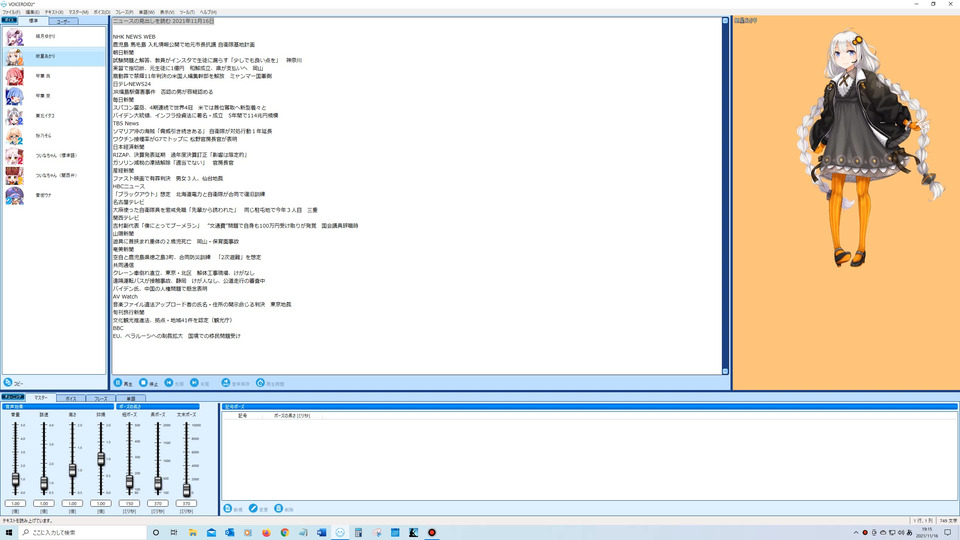Click the 話速 value input field
This screenshot has width=960, height=540.
44,503
